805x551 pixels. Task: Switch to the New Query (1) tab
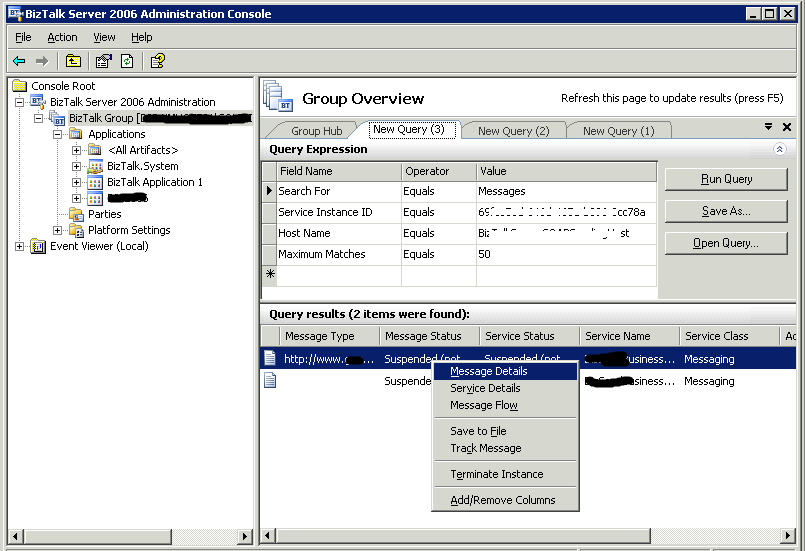tap(619, 131)
